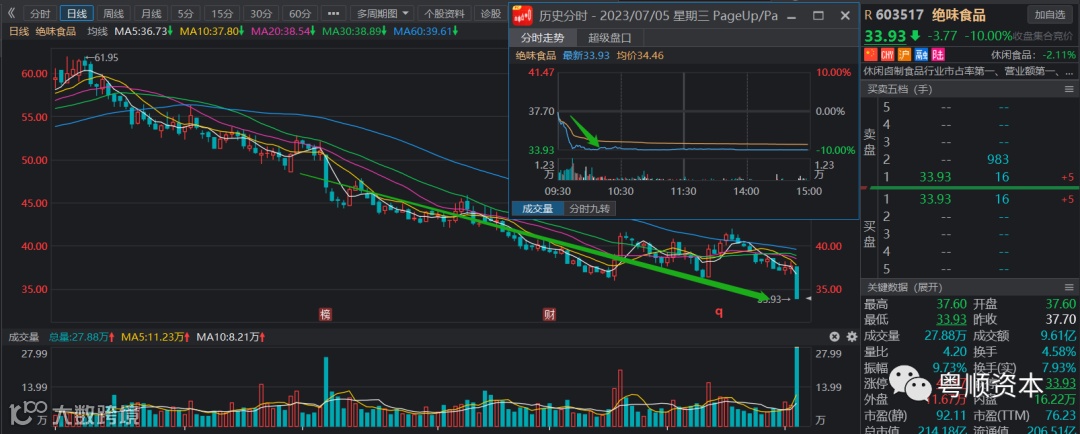Click the red q marker on chart
The width and height of the screenshot is (1080, 434).
point(718,313)
